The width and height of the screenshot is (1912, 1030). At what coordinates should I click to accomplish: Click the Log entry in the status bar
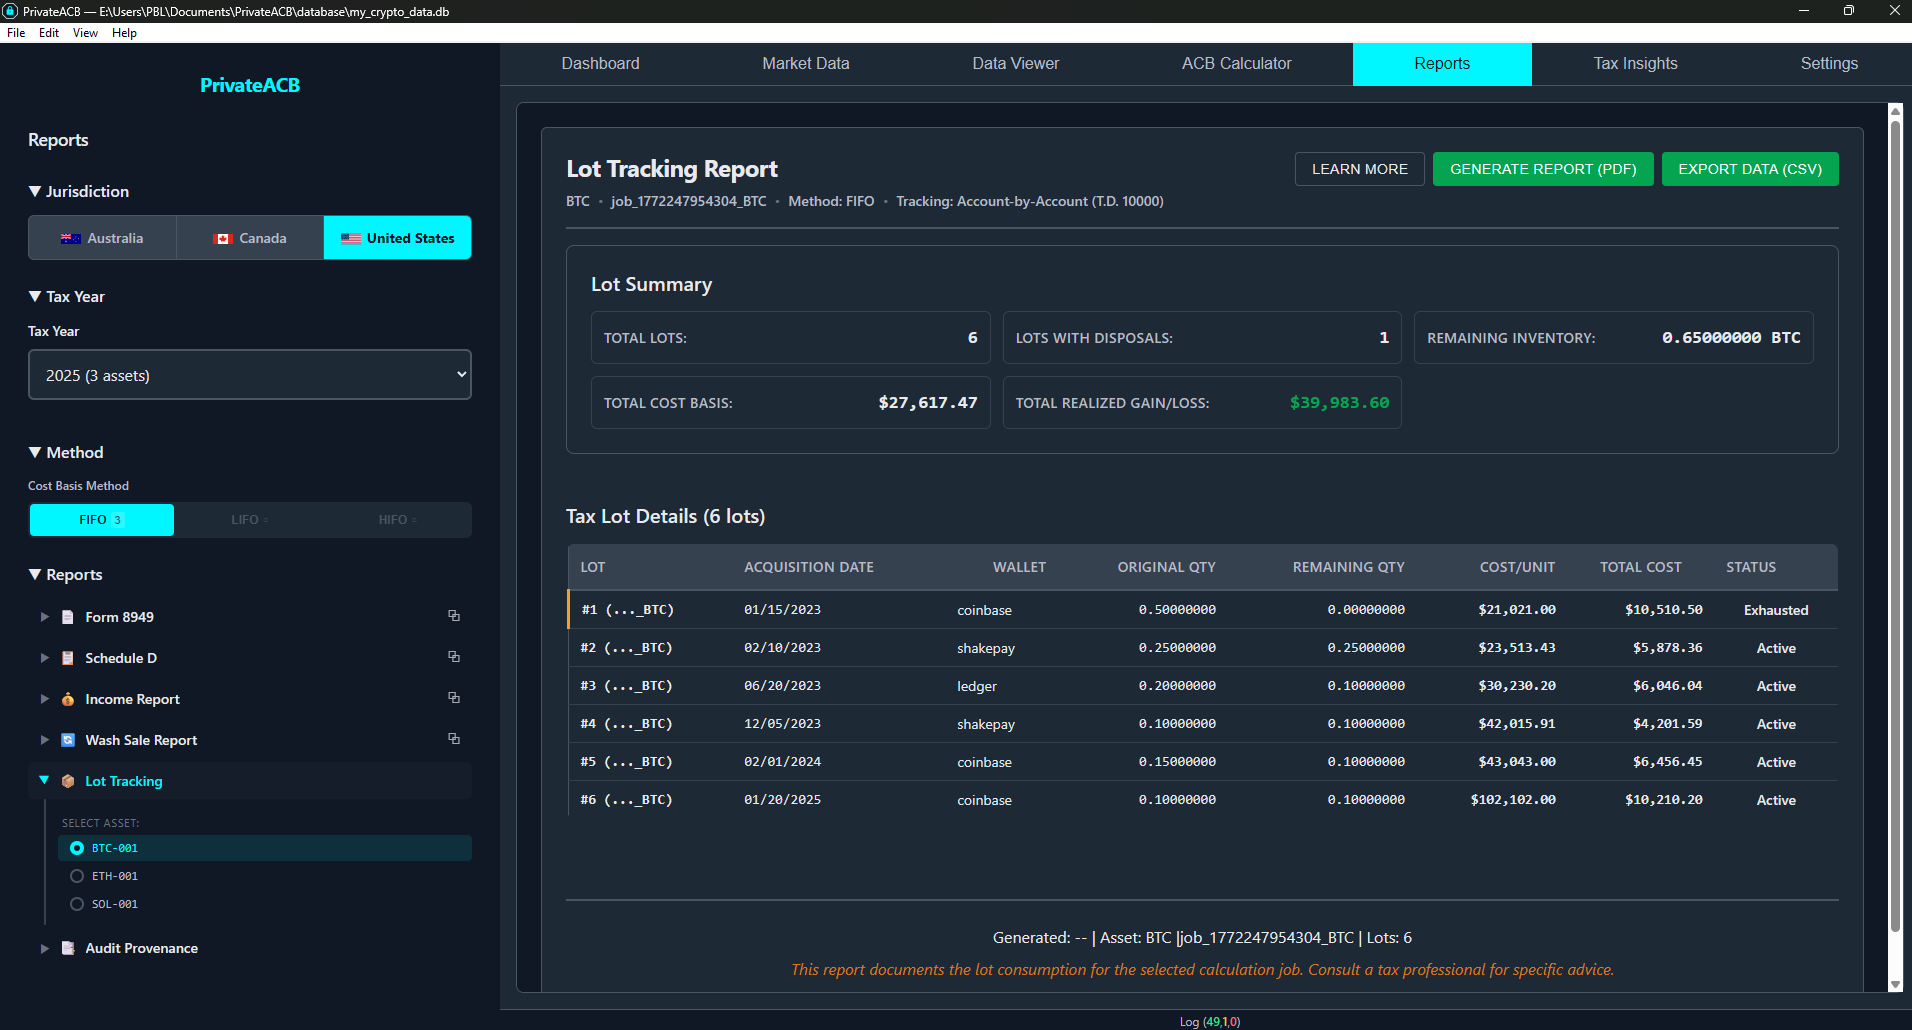click(1208, 1021)
